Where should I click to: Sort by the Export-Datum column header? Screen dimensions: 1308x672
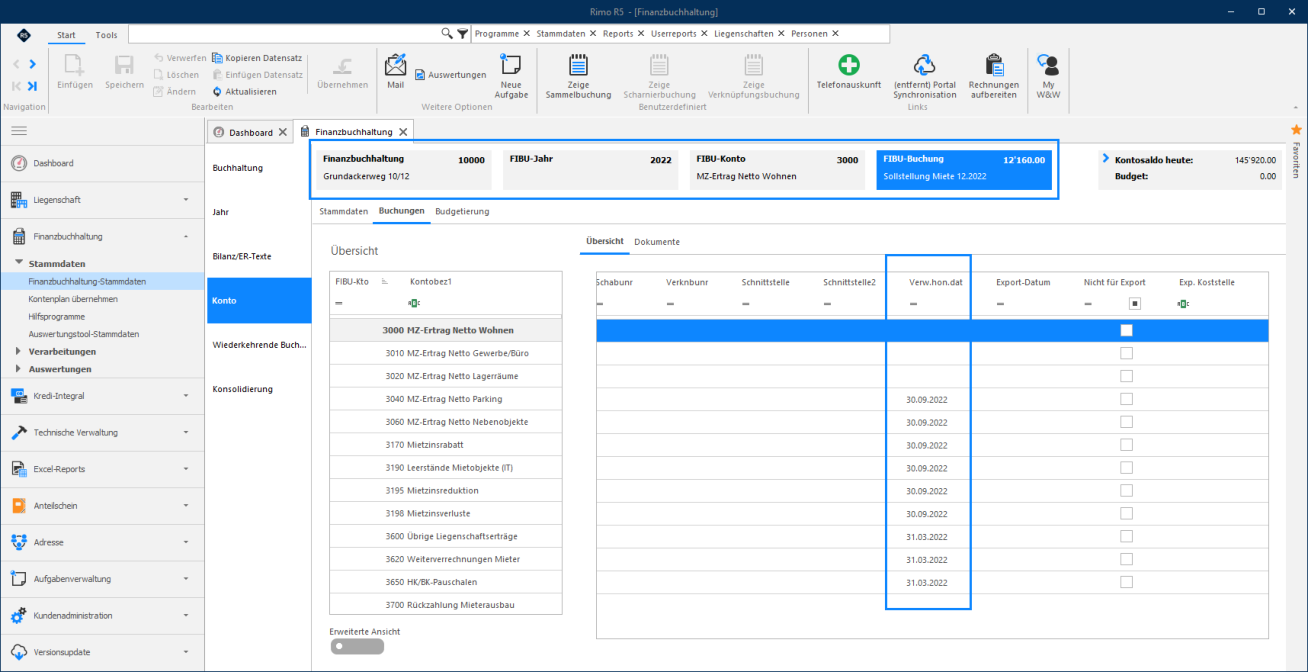[x=1023, y=282]
